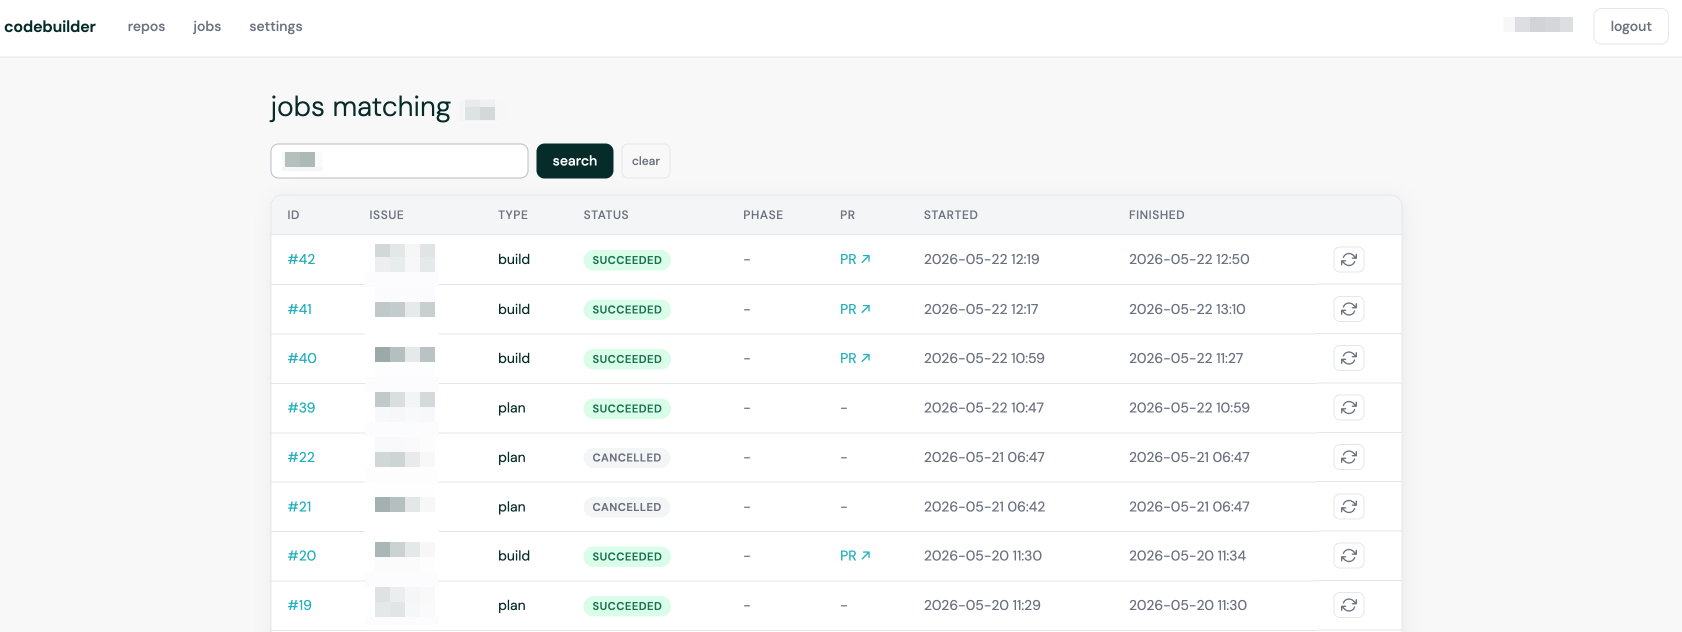
Task: Open the PR link for job #42
Action: tap(855, 259)
